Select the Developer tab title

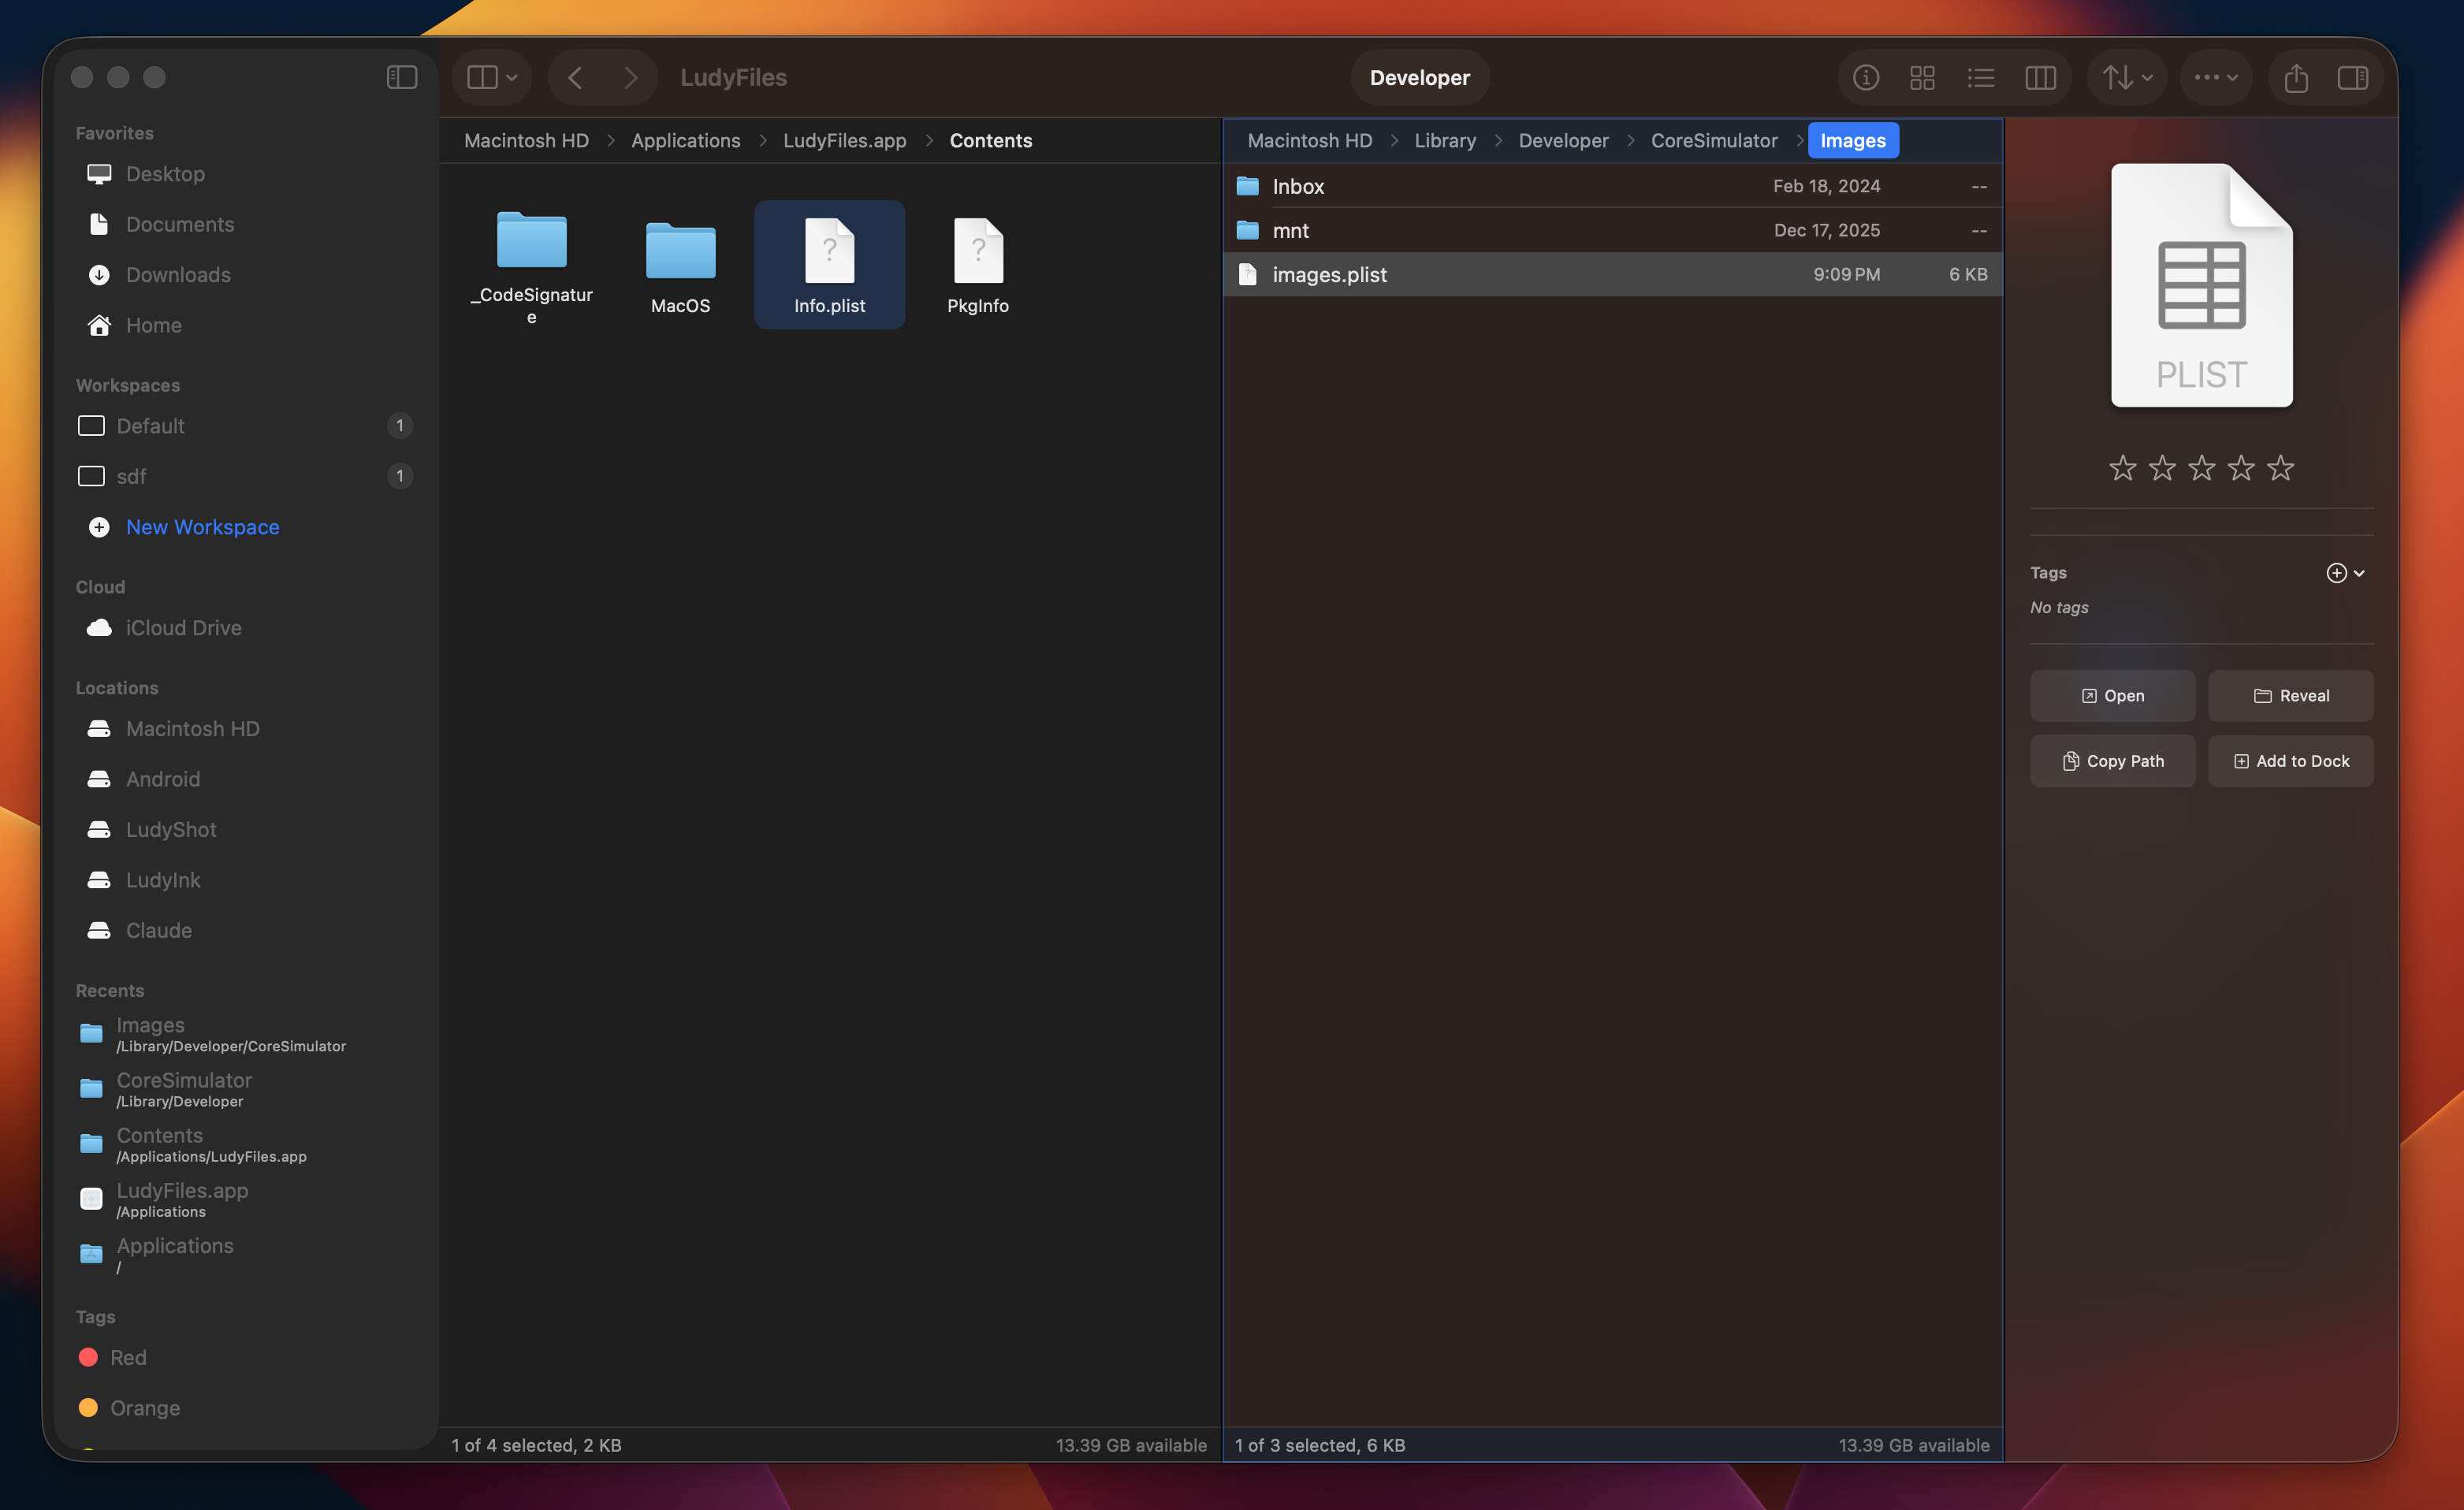[x=1419, y=77]
